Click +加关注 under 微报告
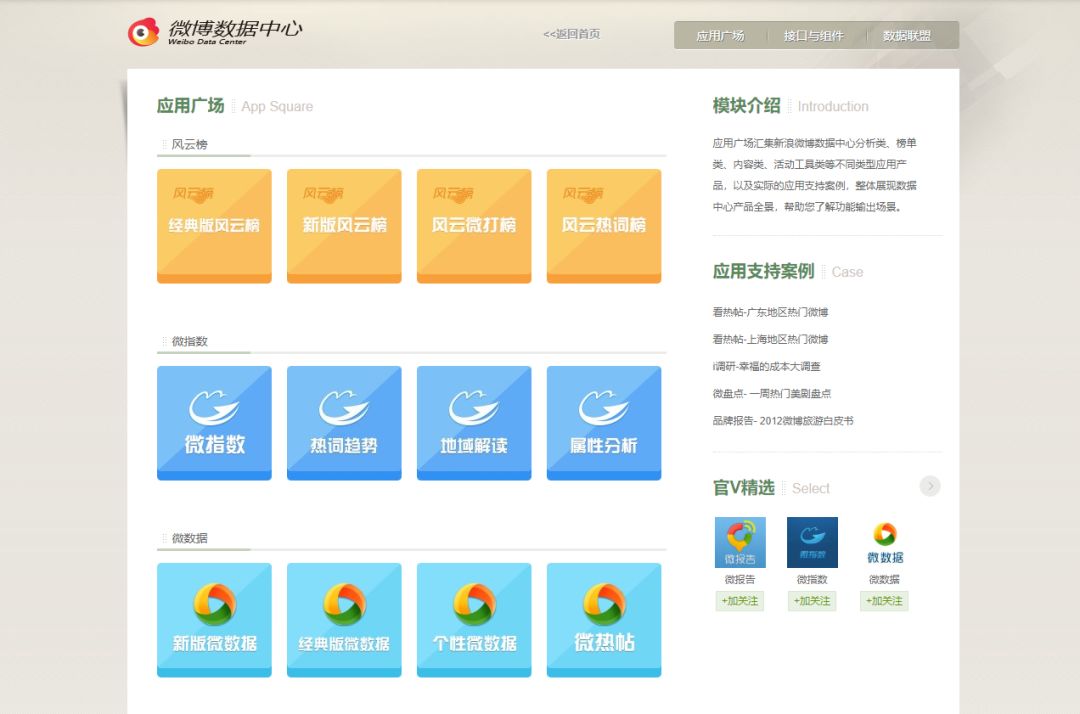 739,601
